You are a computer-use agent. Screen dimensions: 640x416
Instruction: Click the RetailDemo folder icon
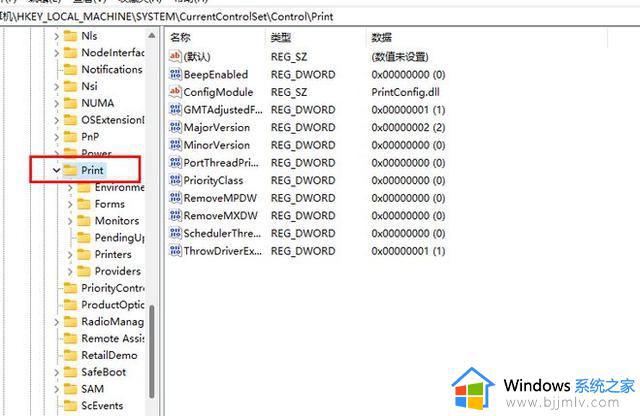coord(70,355)
